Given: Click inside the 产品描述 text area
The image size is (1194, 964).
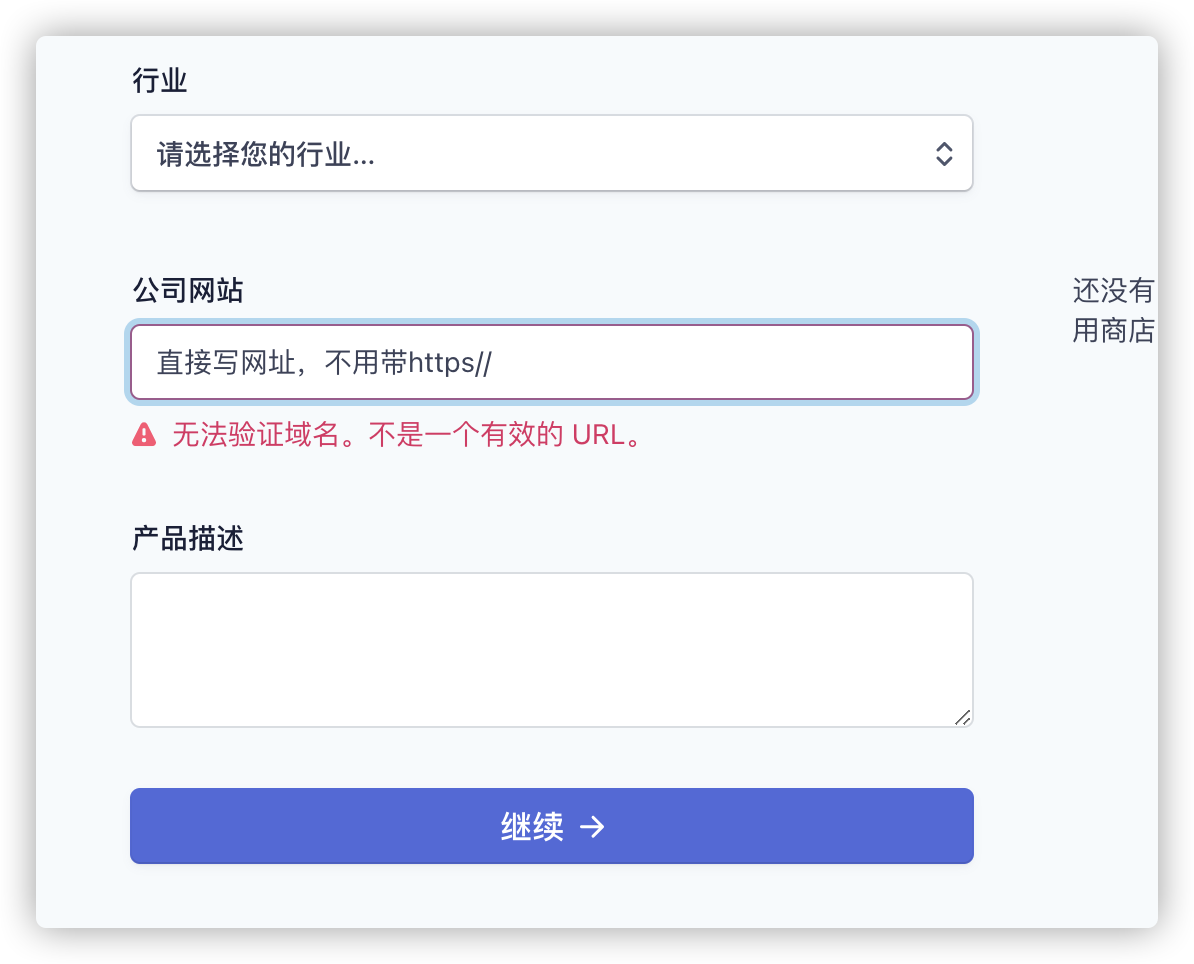Looking at the screenshot, I should [551, 648].
